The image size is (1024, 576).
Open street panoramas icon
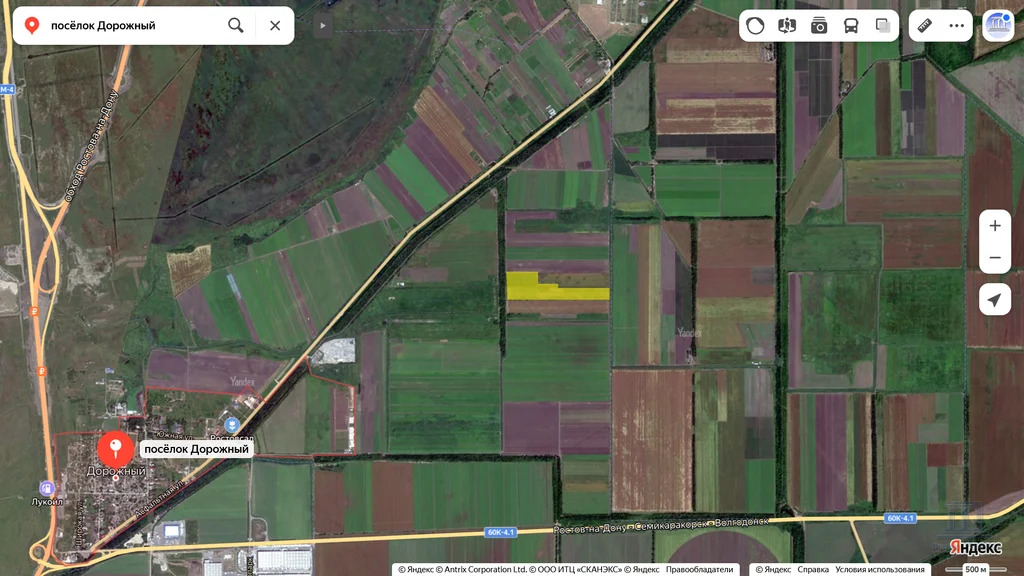click(788, 26)
